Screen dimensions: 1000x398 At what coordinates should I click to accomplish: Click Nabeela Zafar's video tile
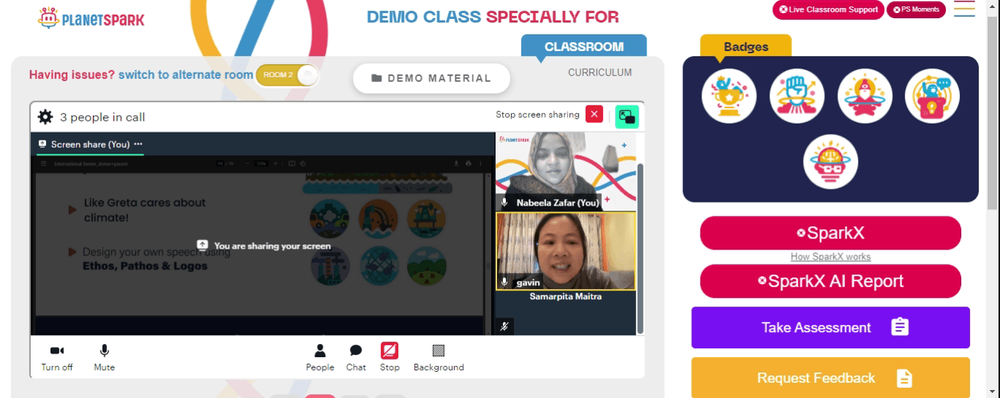click(x=566, y=171)
